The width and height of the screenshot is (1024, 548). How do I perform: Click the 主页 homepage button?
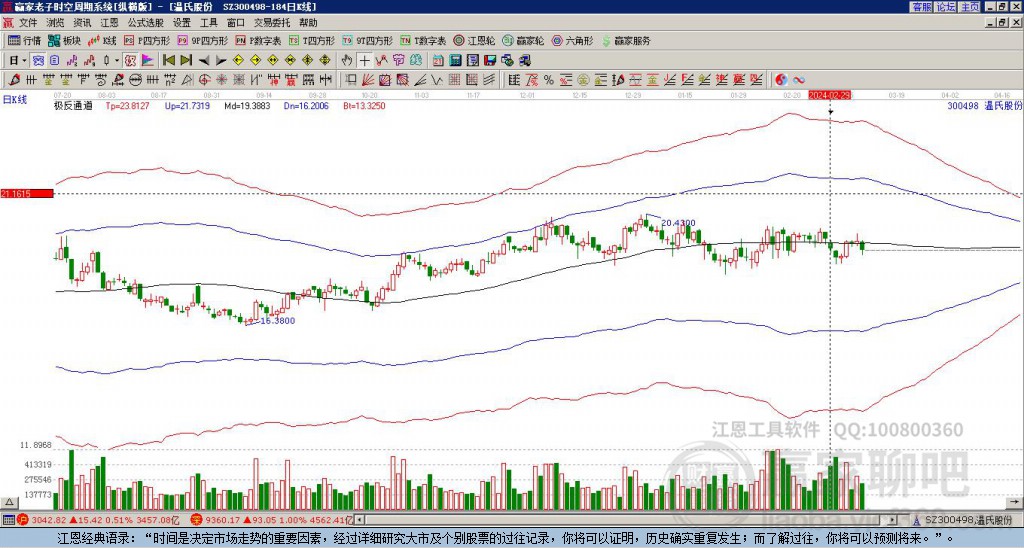(969, 7)
